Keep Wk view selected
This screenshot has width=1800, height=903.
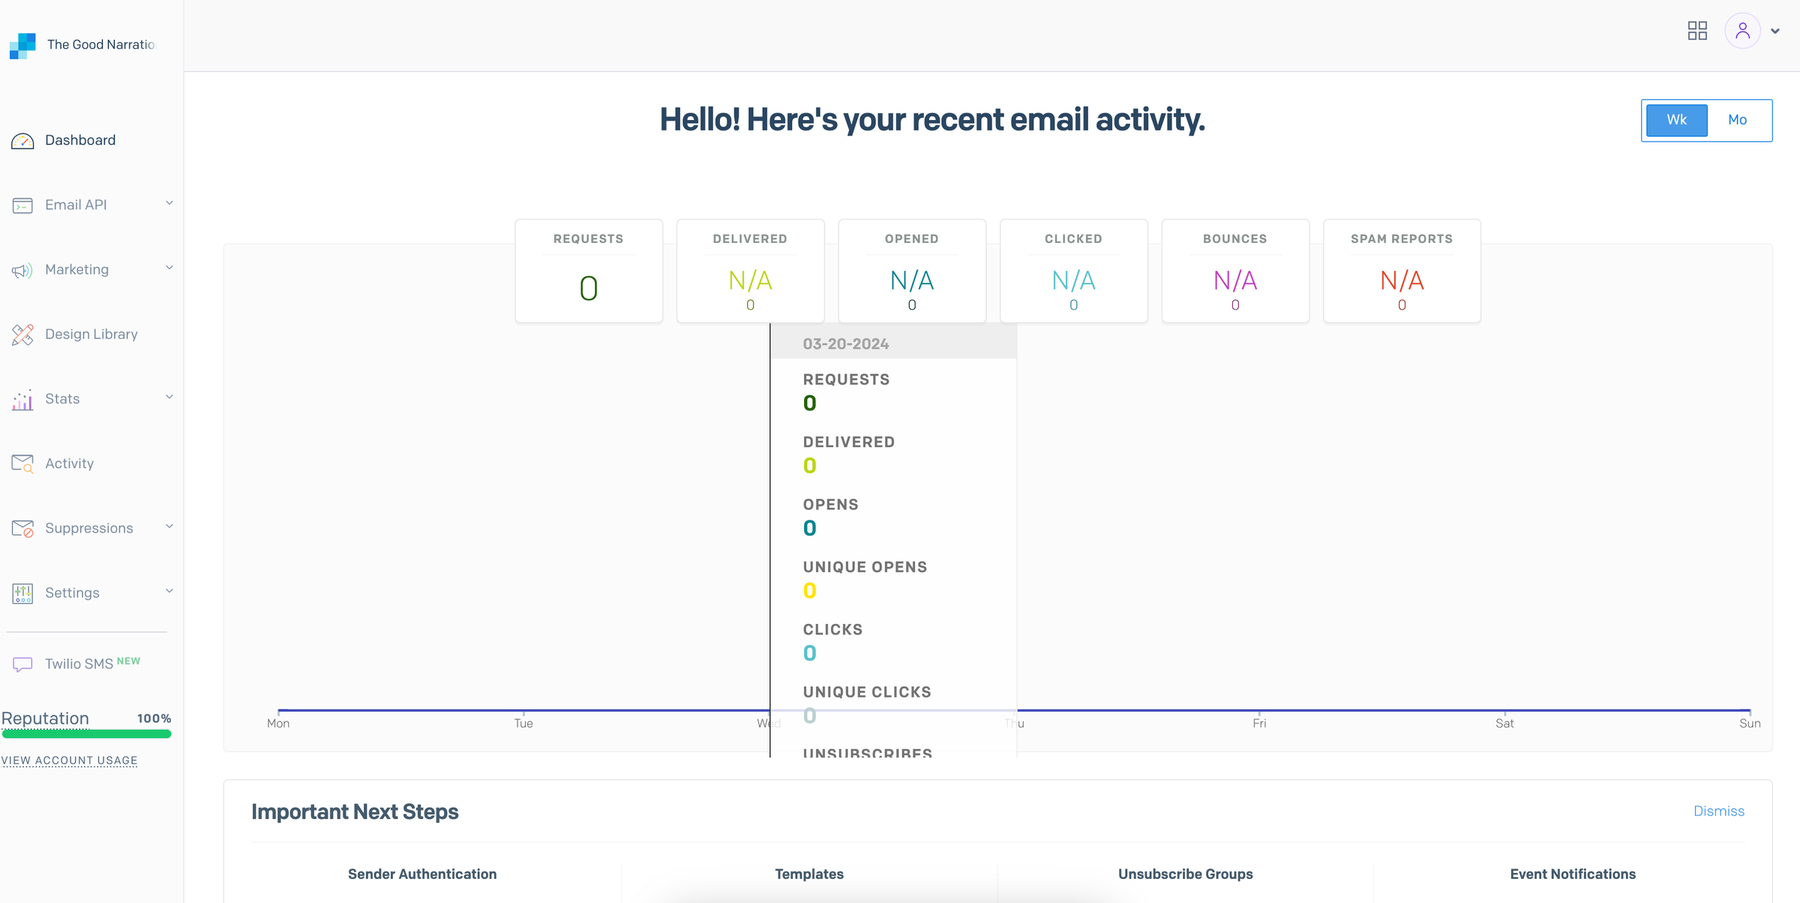[x=1677, y=120]
